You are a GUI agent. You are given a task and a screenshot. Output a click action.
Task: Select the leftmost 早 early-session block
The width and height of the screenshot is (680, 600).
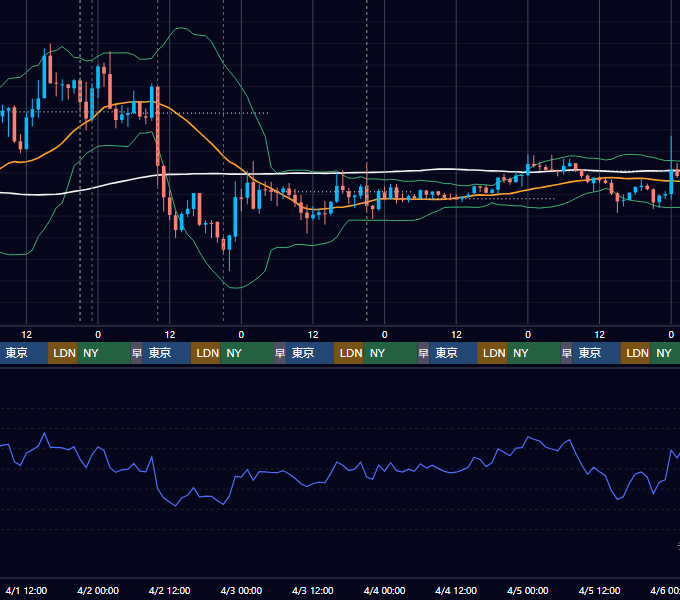point(137,353)
